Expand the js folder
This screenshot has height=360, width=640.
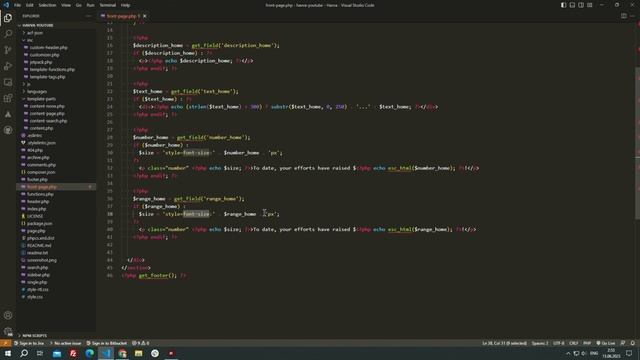pyautogui.click(x=28, y=84)
